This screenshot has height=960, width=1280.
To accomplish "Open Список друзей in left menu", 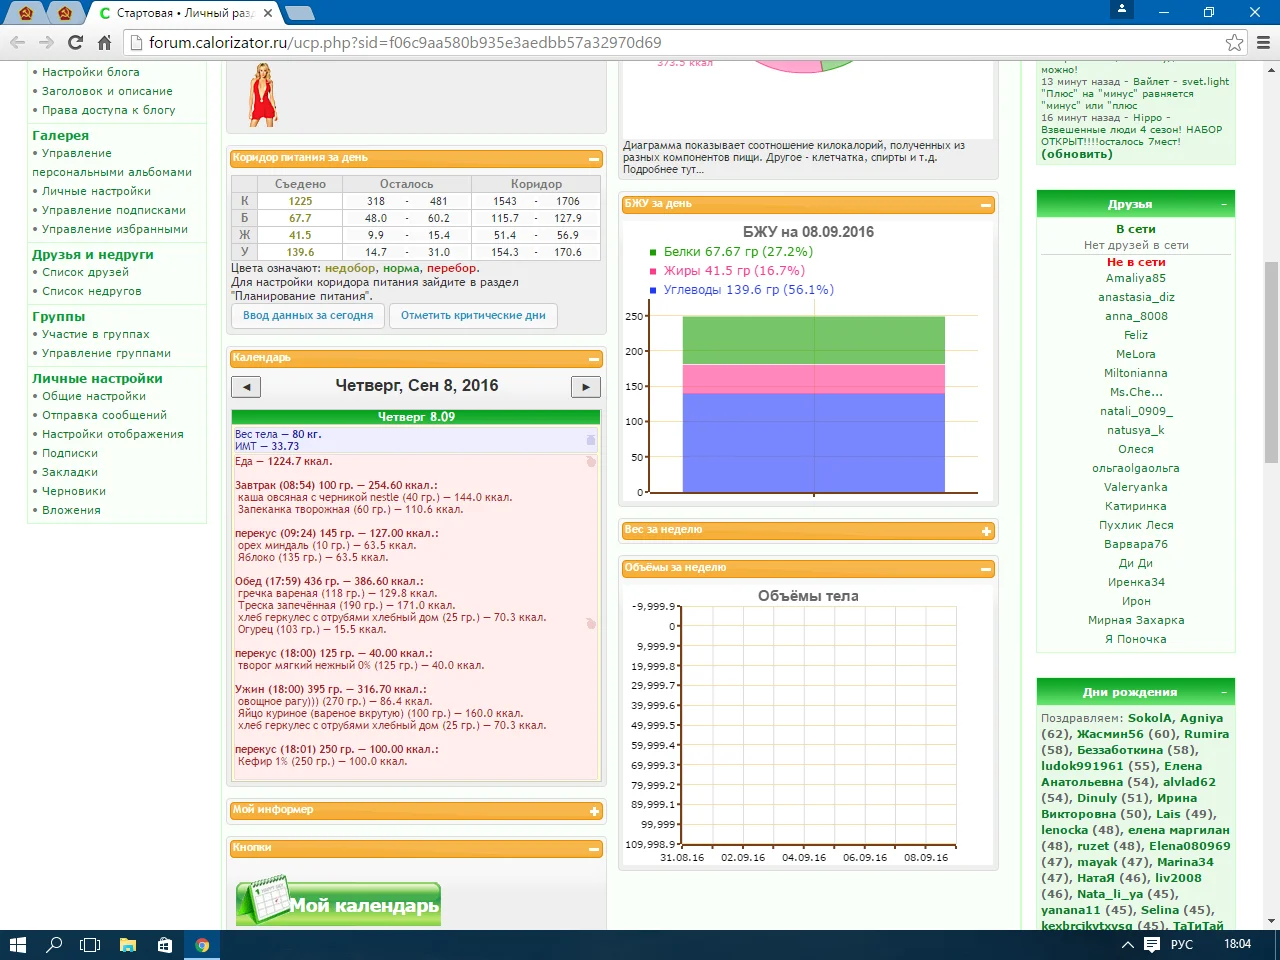I will pos(85,272).
